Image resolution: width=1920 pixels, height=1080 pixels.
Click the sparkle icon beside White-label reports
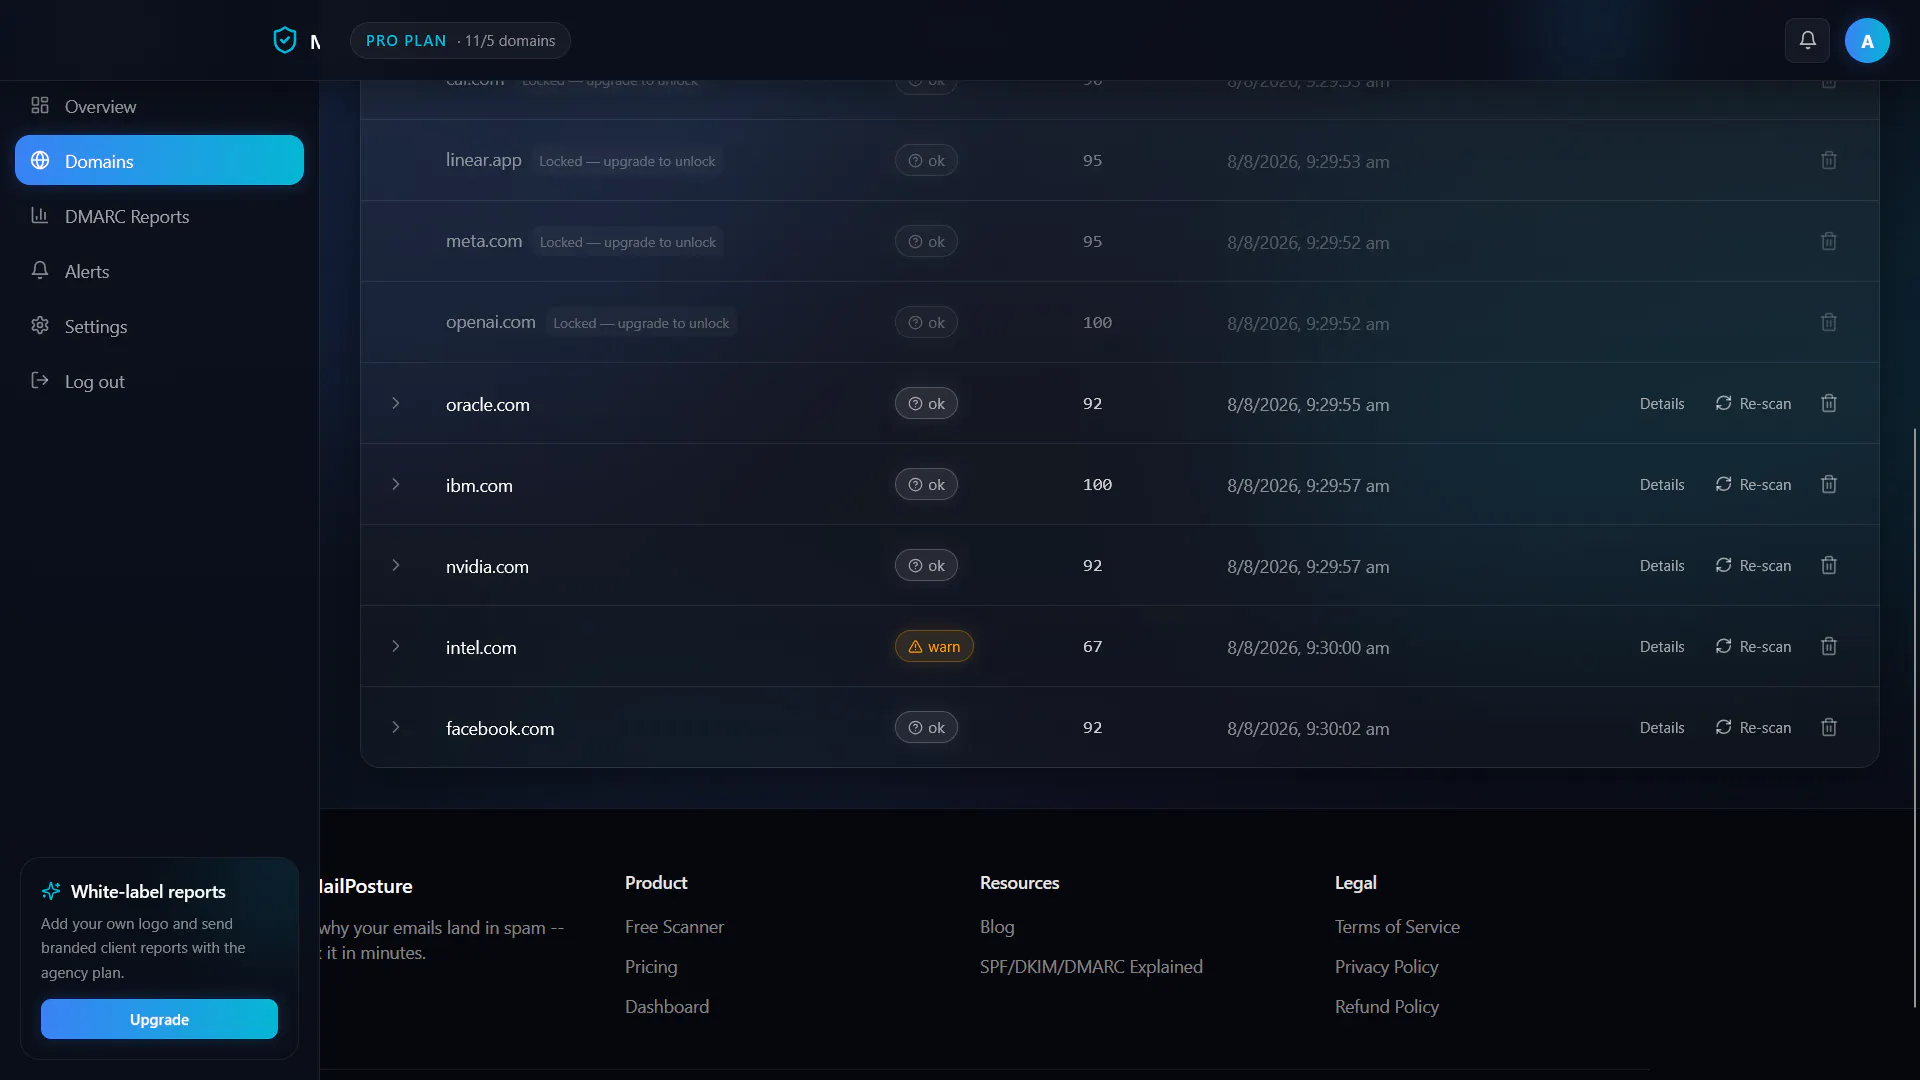click(x=51, y=891)
